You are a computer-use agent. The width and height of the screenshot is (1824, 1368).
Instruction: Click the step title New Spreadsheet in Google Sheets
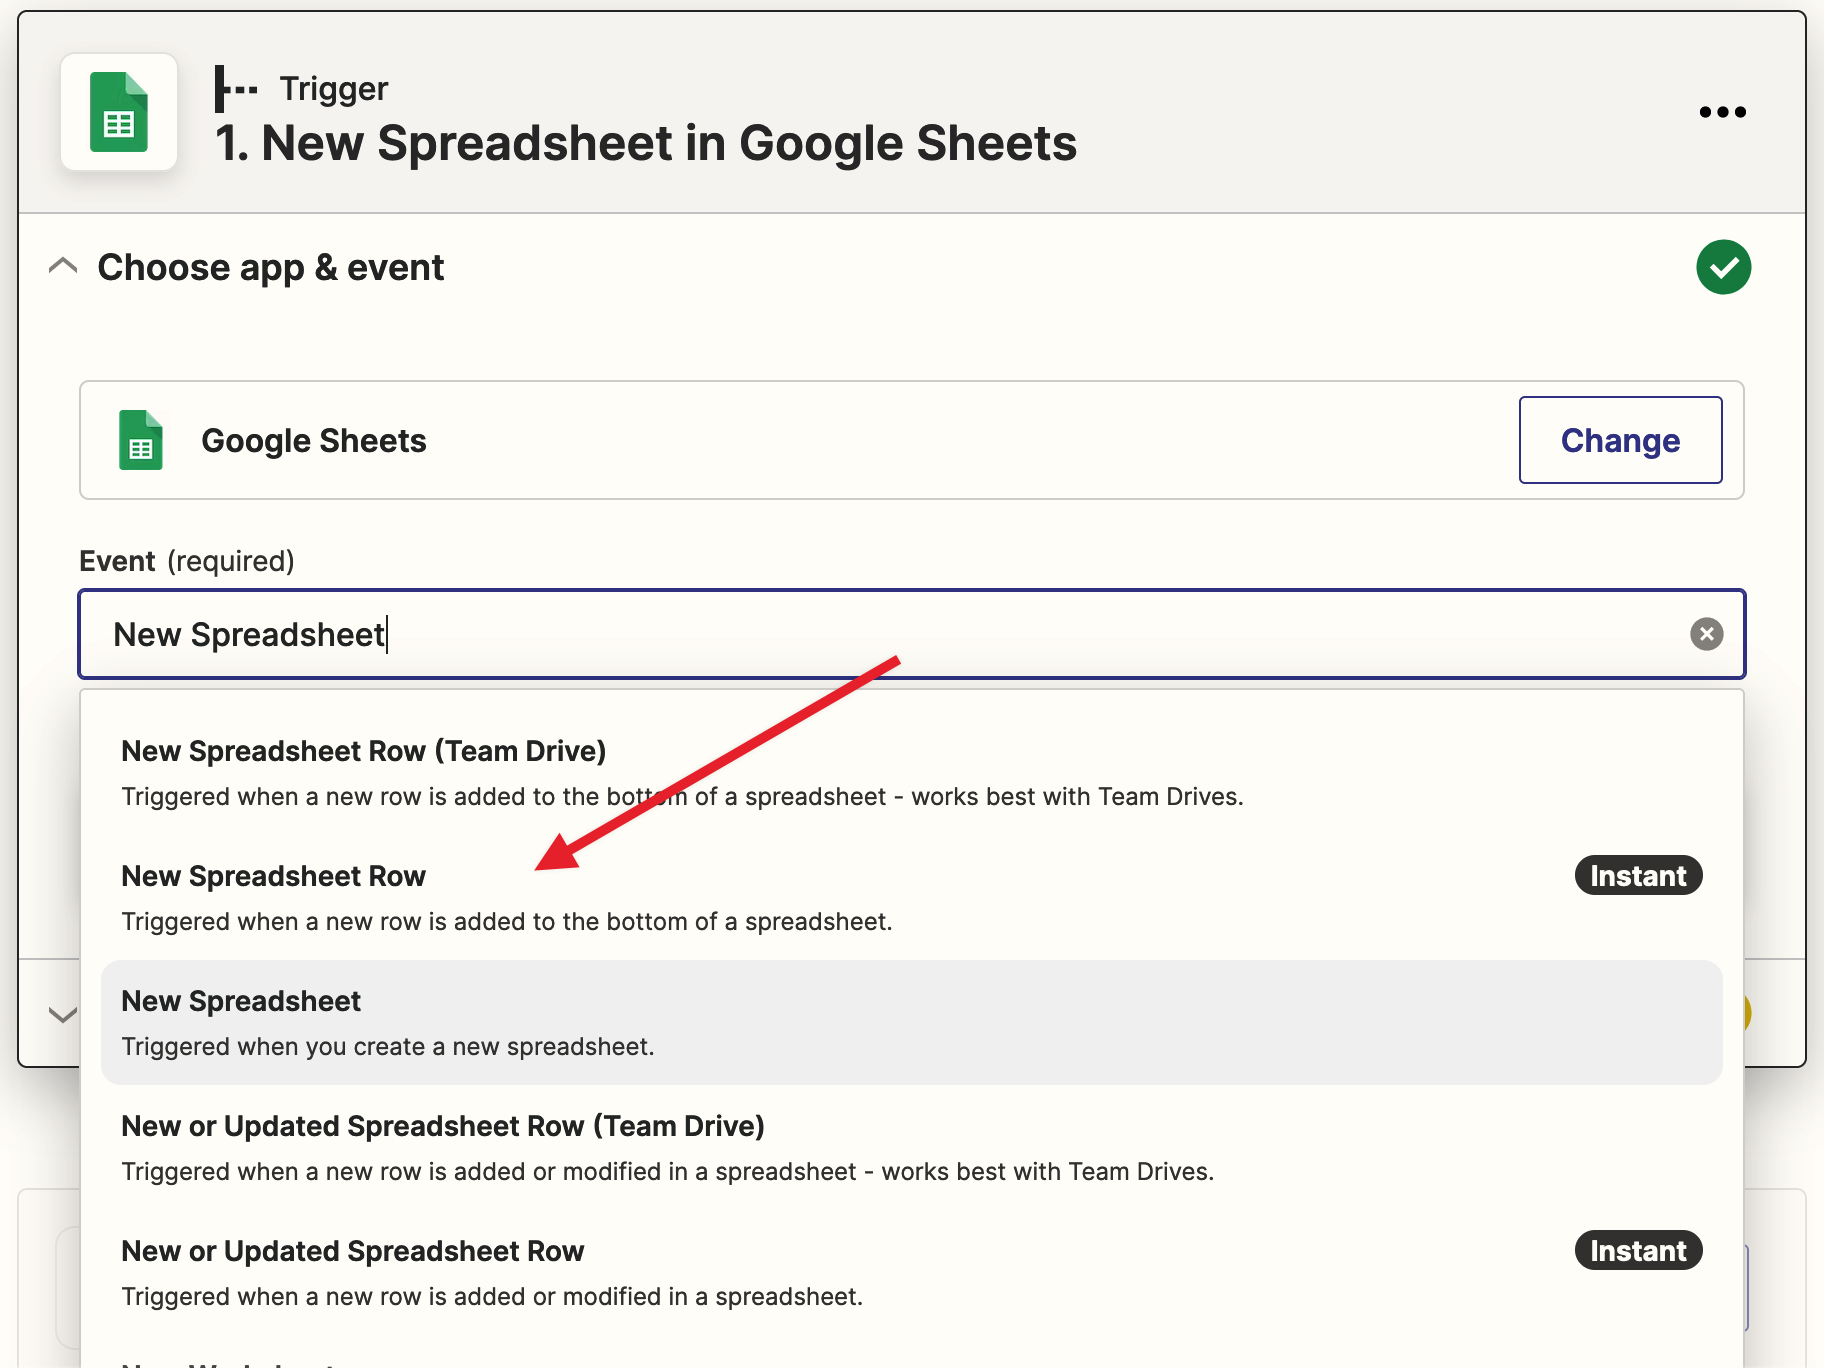click(646, 143)
